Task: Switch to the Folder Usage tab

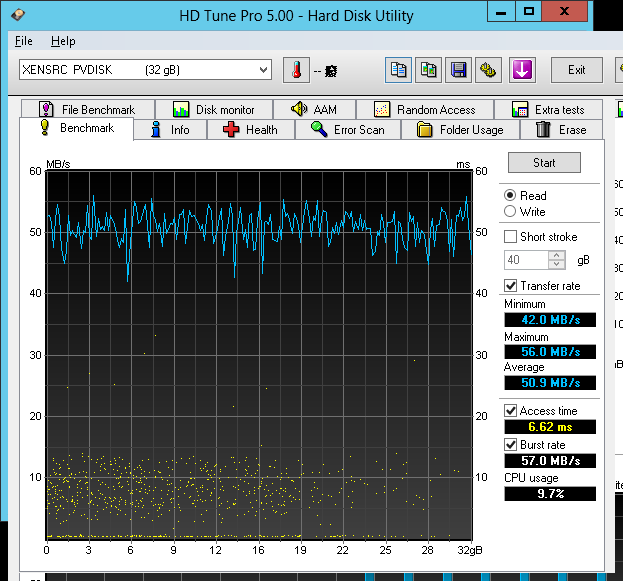Action: 460,130
